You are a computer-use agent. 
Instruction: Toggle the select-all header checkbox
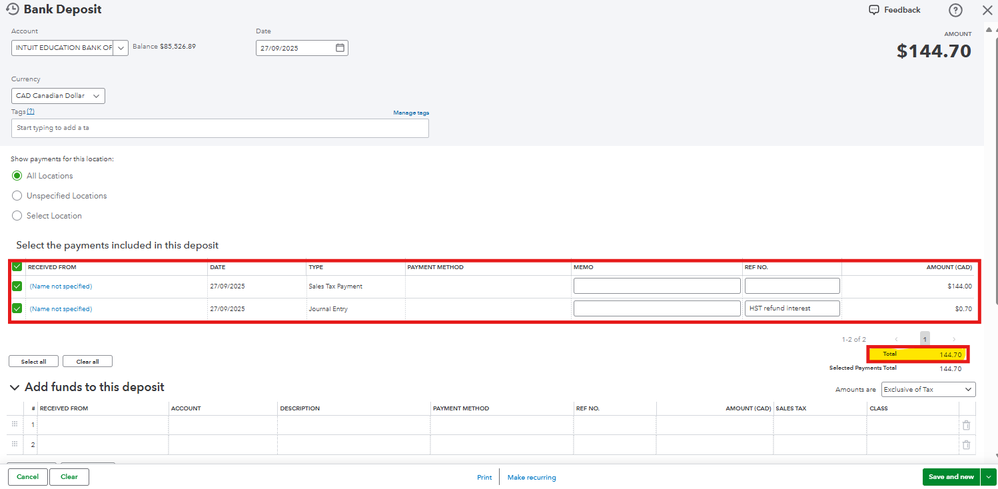click(x=17, y=267)
